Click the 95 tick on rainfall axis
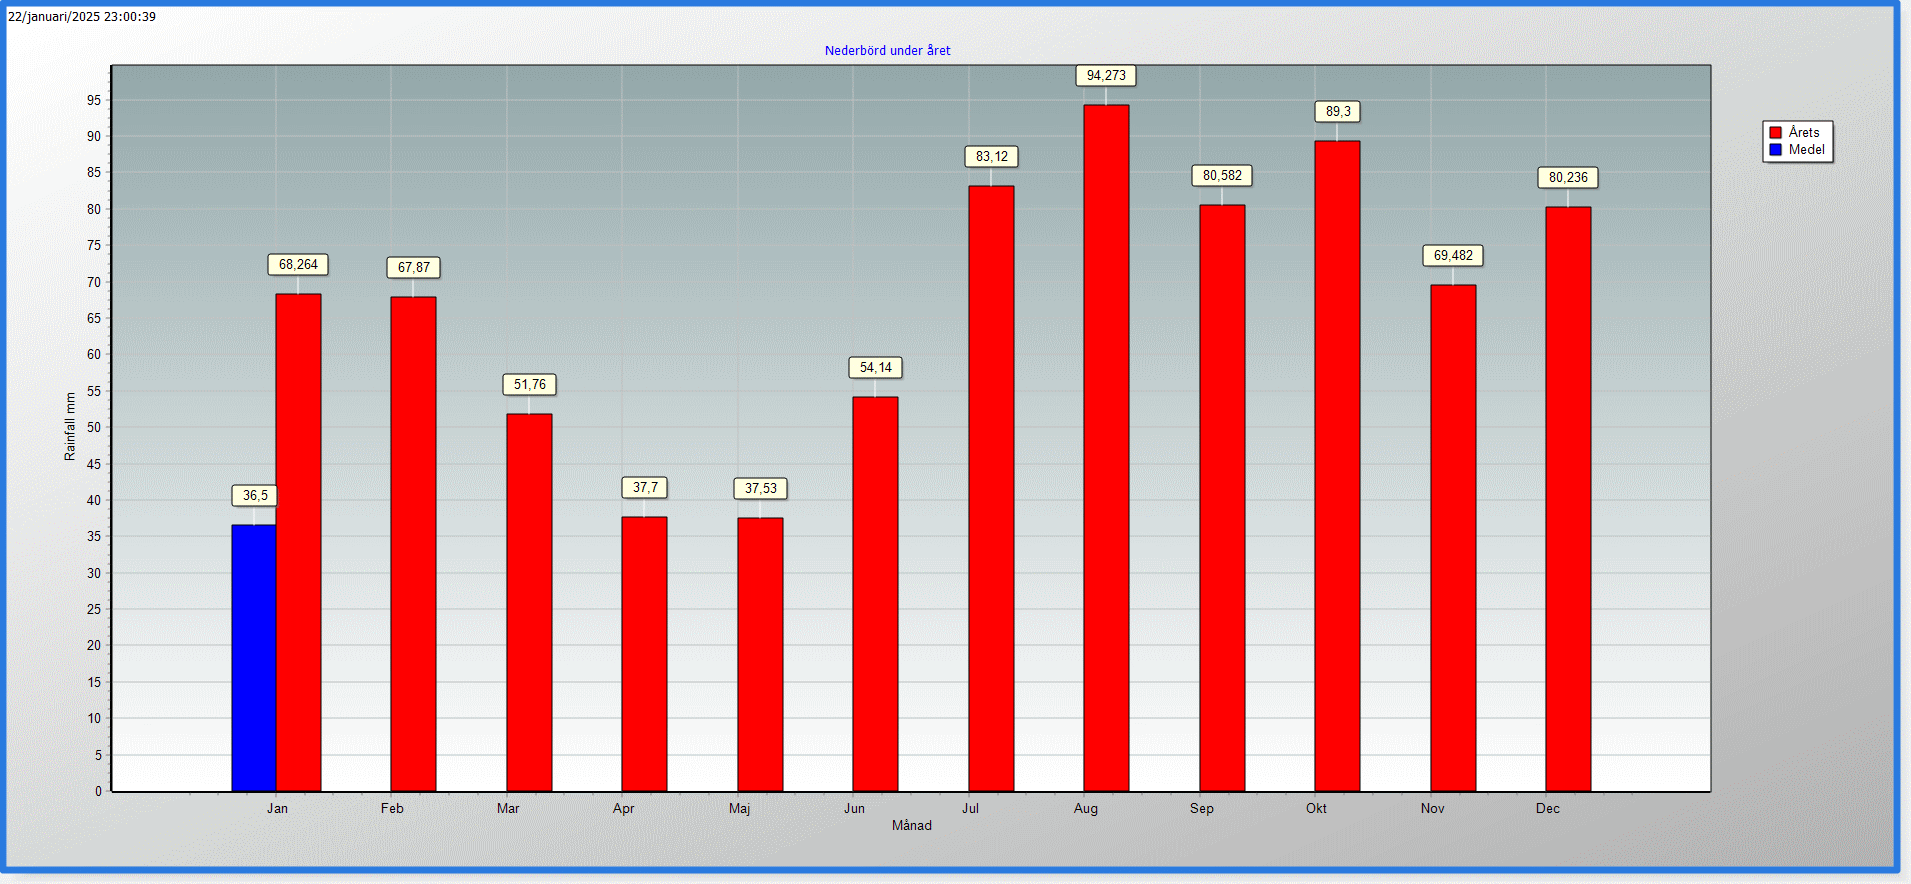This screenshot has height=884, width=1911. point(94,100)
